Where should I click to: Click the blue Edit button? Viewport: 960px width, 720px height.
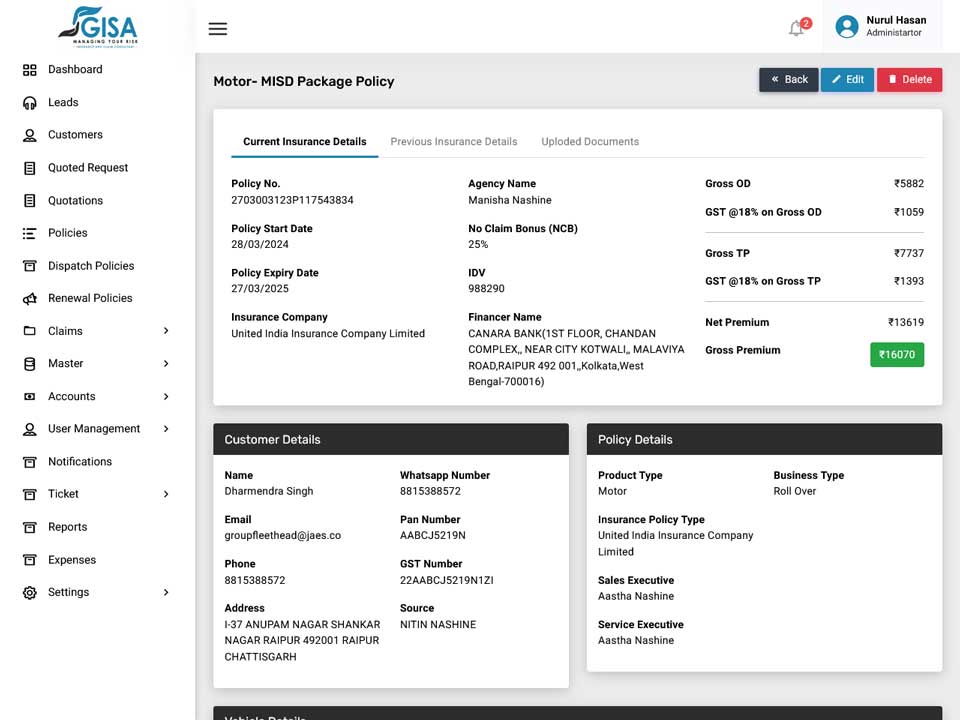click(847, 80)
